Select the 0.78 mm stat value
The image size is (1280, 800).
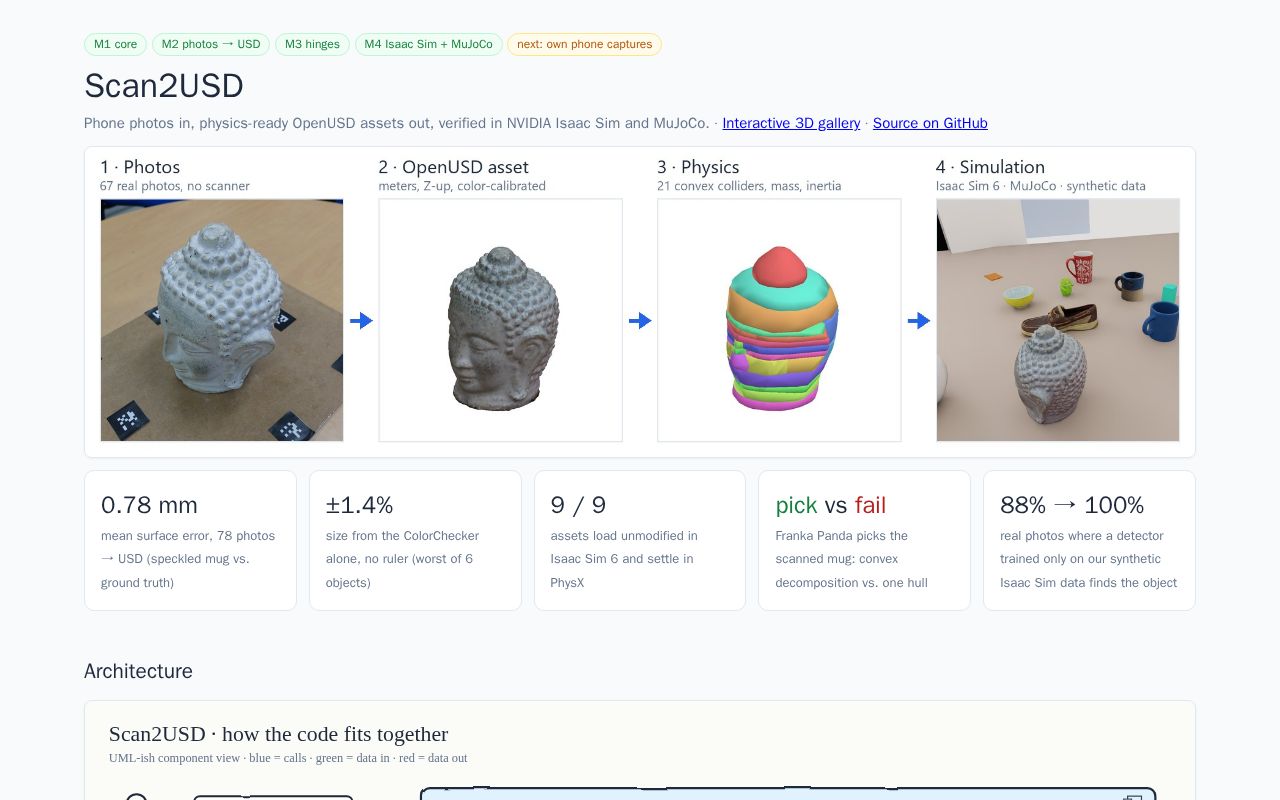tap(149, 505)
